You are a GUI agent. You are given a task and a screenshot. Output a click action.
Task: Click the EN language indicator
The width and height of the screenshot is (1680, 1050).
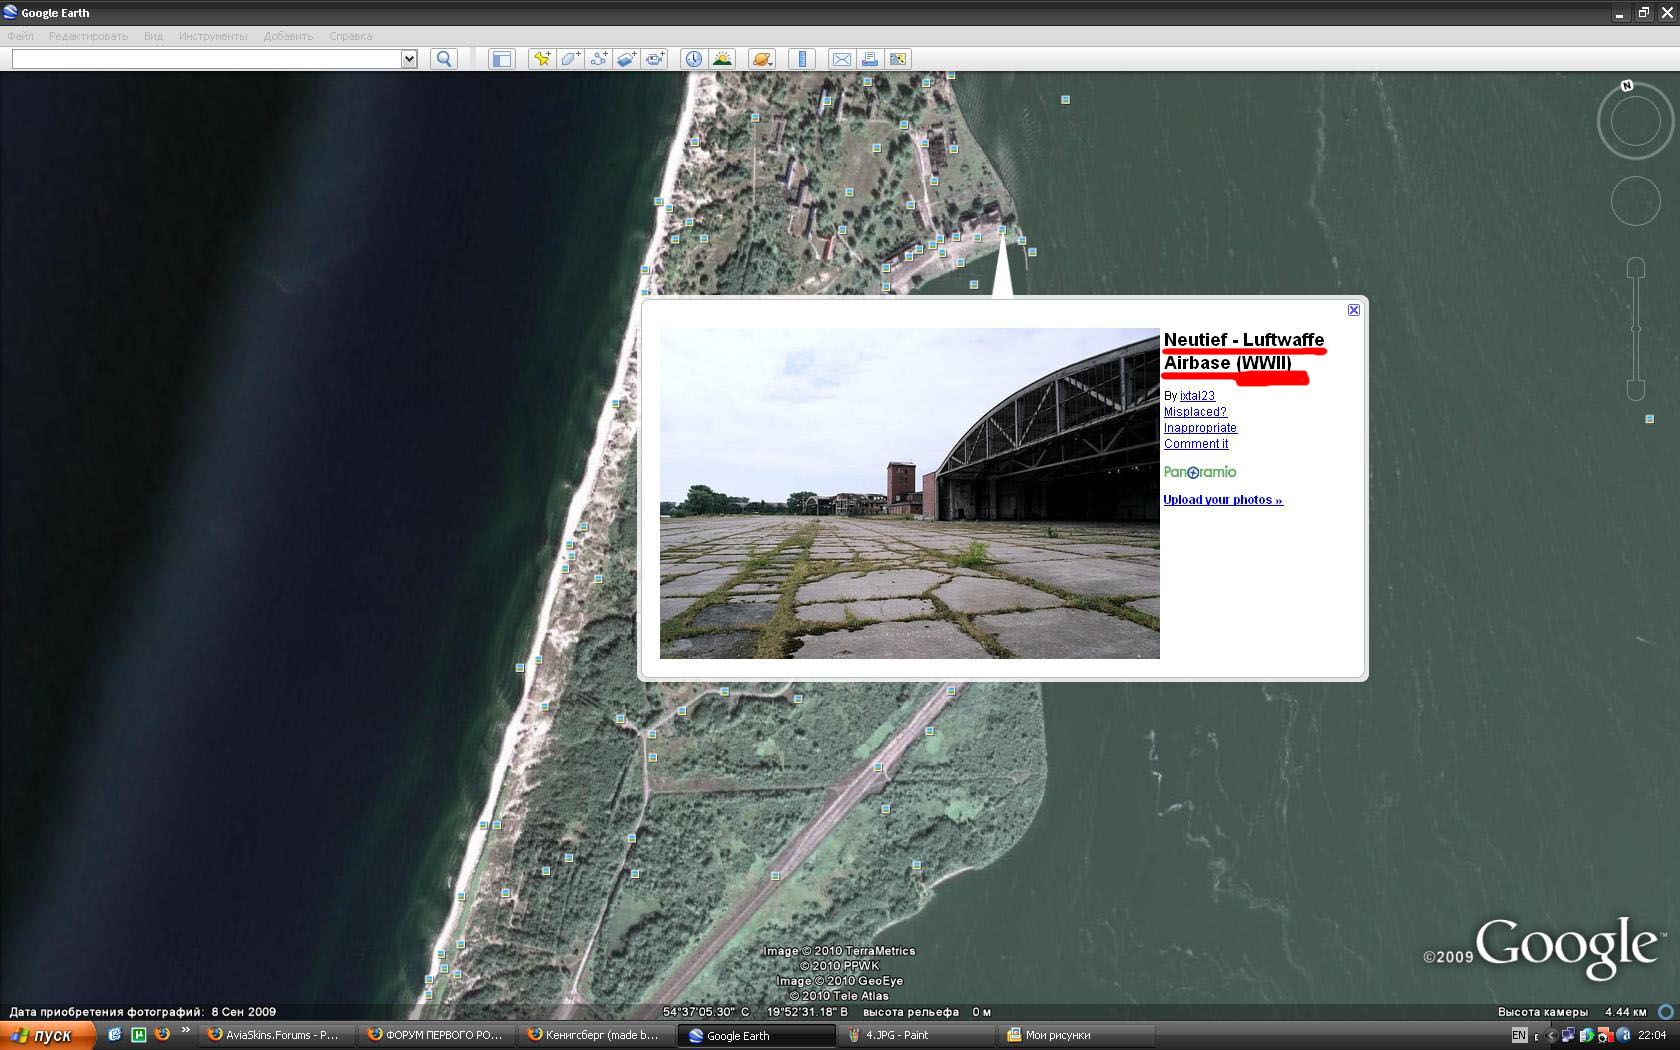tap(1519, 1035)
